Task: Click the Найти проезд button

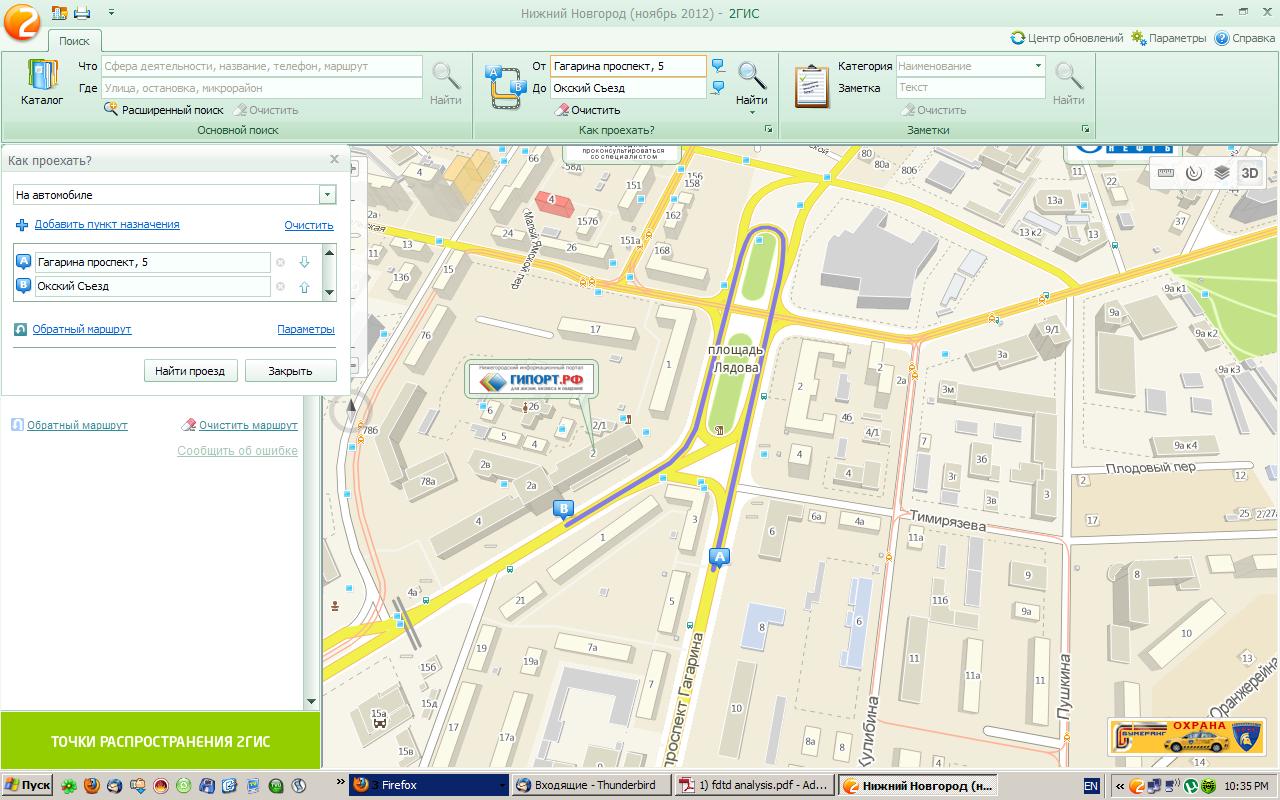Action: click(x=190, y=371)
